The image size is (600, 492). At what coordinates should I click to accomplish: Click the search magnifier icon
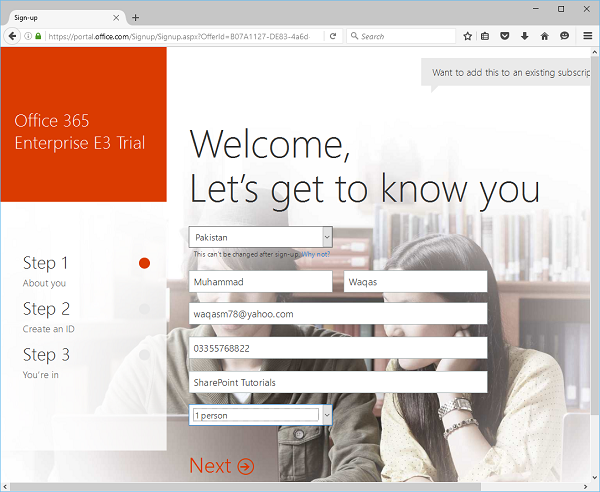tap(354, 36)
